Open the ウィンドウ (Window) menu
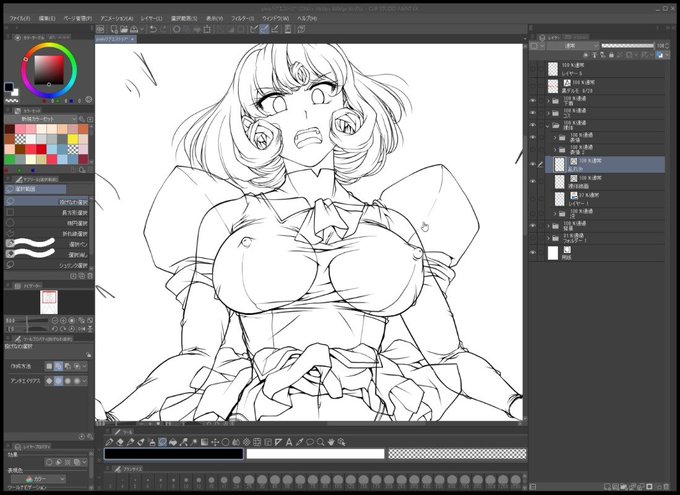Image resolution: width=680 pixels, height=495 pixels. click(275, 19)
